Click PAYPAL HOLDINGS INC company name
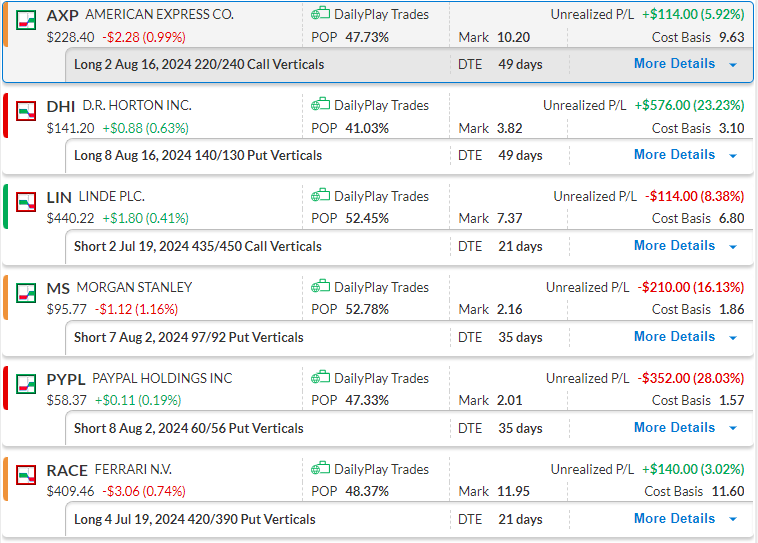The height and width of the screenshot is (543, 758). coord(162,378)
